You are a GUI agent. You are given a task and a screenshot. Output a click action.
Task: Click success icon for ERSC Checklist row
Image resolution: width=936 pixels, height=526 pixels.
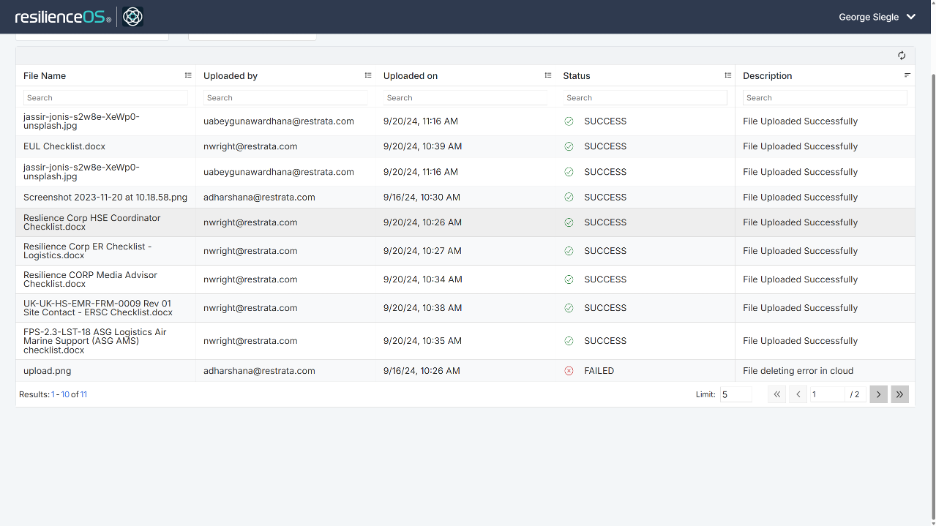tap(568, 308)
